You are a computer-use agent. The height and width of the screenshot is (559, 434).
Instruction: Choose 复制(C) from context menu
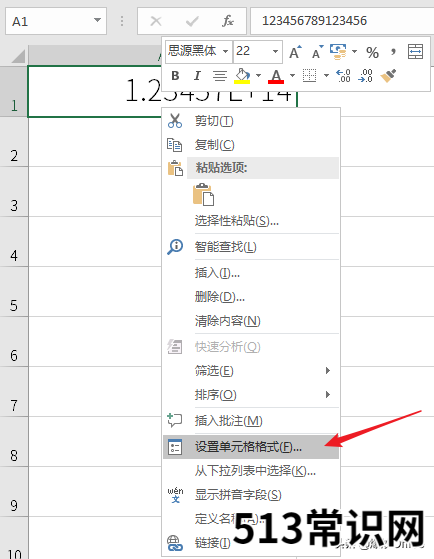pyautogui.click(x=251, y=145)
